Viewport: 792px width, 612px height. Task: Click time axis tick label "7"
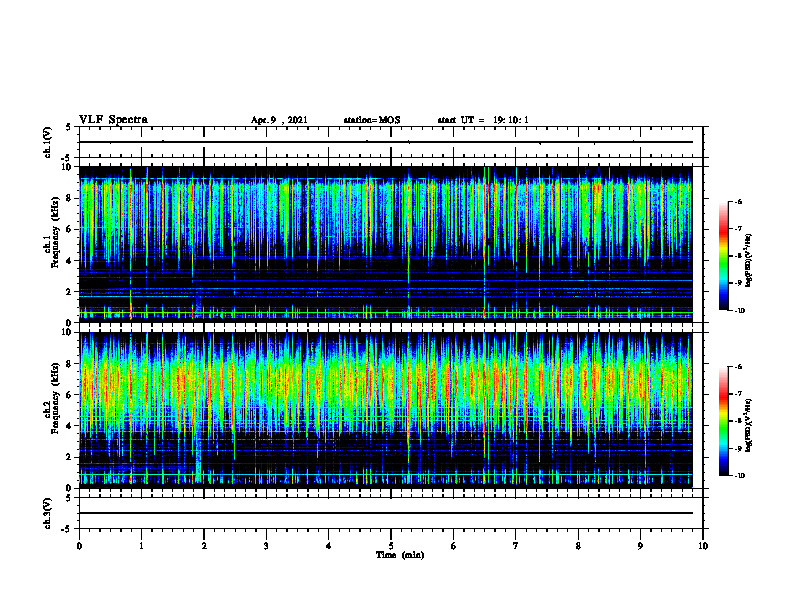pos(516,546)
